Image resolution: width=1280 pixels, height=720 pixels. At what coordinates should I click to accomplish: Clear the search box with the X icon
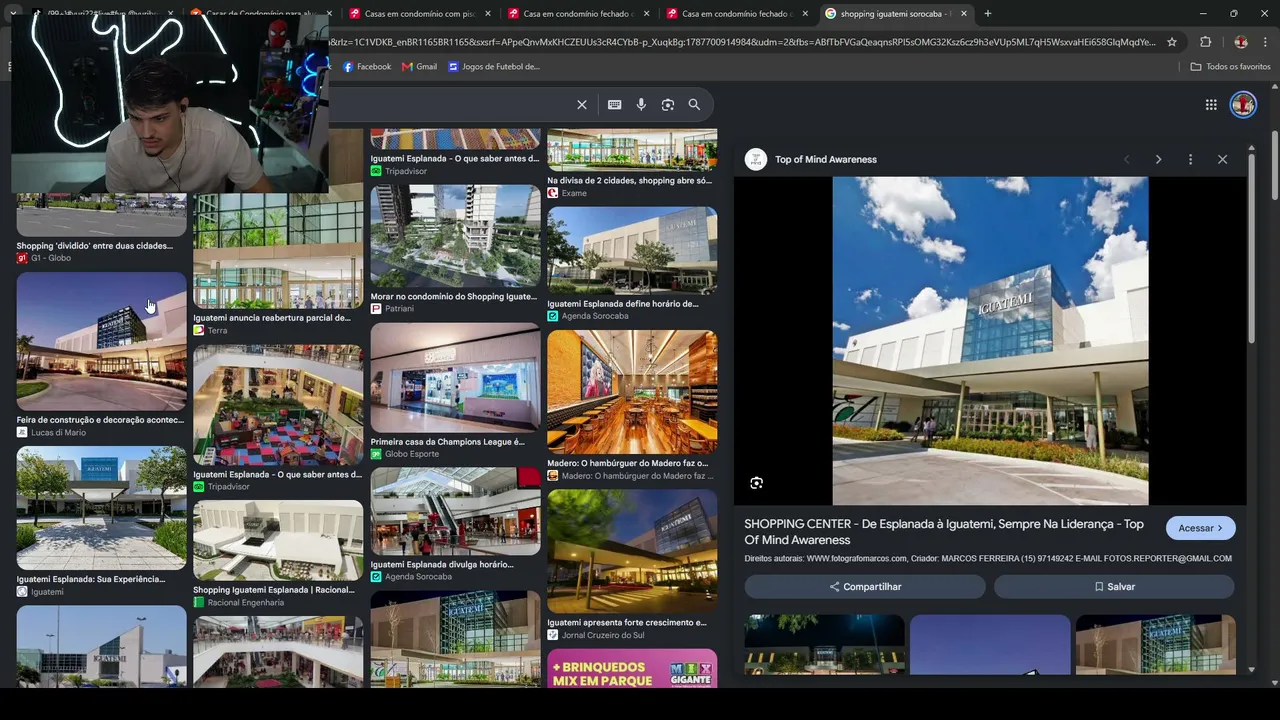point(582,105)
